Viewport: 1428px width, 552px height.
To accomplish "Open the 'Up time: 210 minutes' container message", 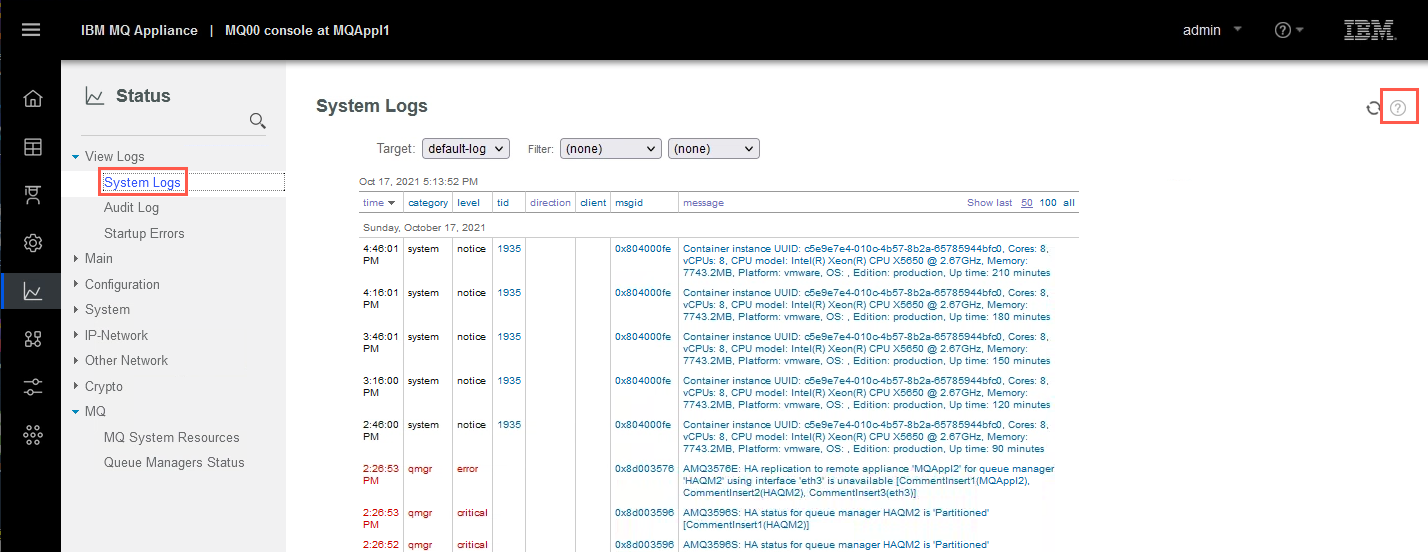I will [x=866, y=260].
